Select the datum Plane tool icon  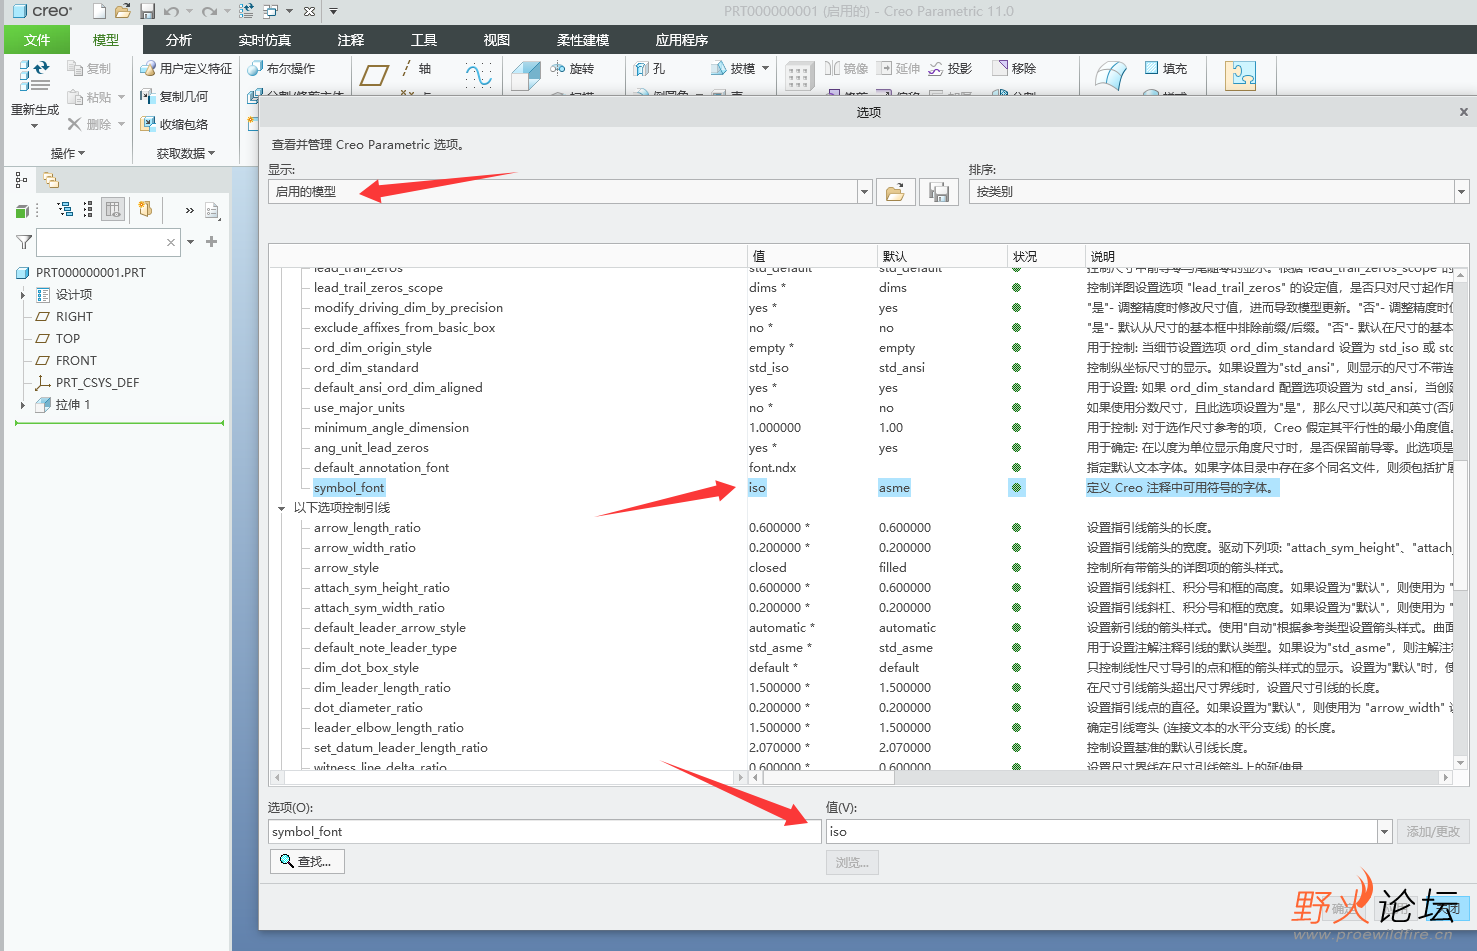(374, 75)
